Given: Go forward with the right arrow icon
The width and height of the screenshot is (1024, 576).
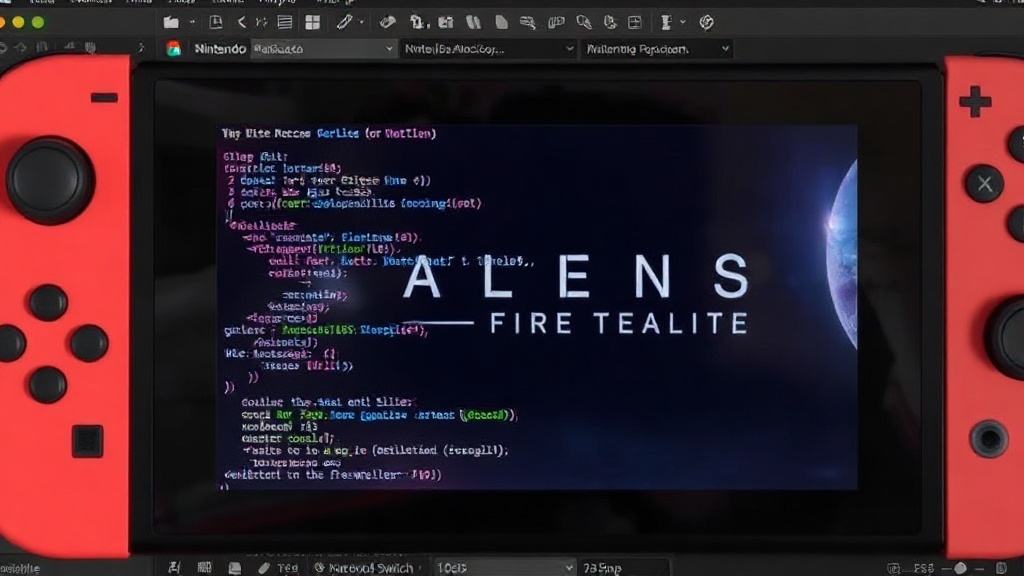Looking at the screenshot, I should 261,22.
